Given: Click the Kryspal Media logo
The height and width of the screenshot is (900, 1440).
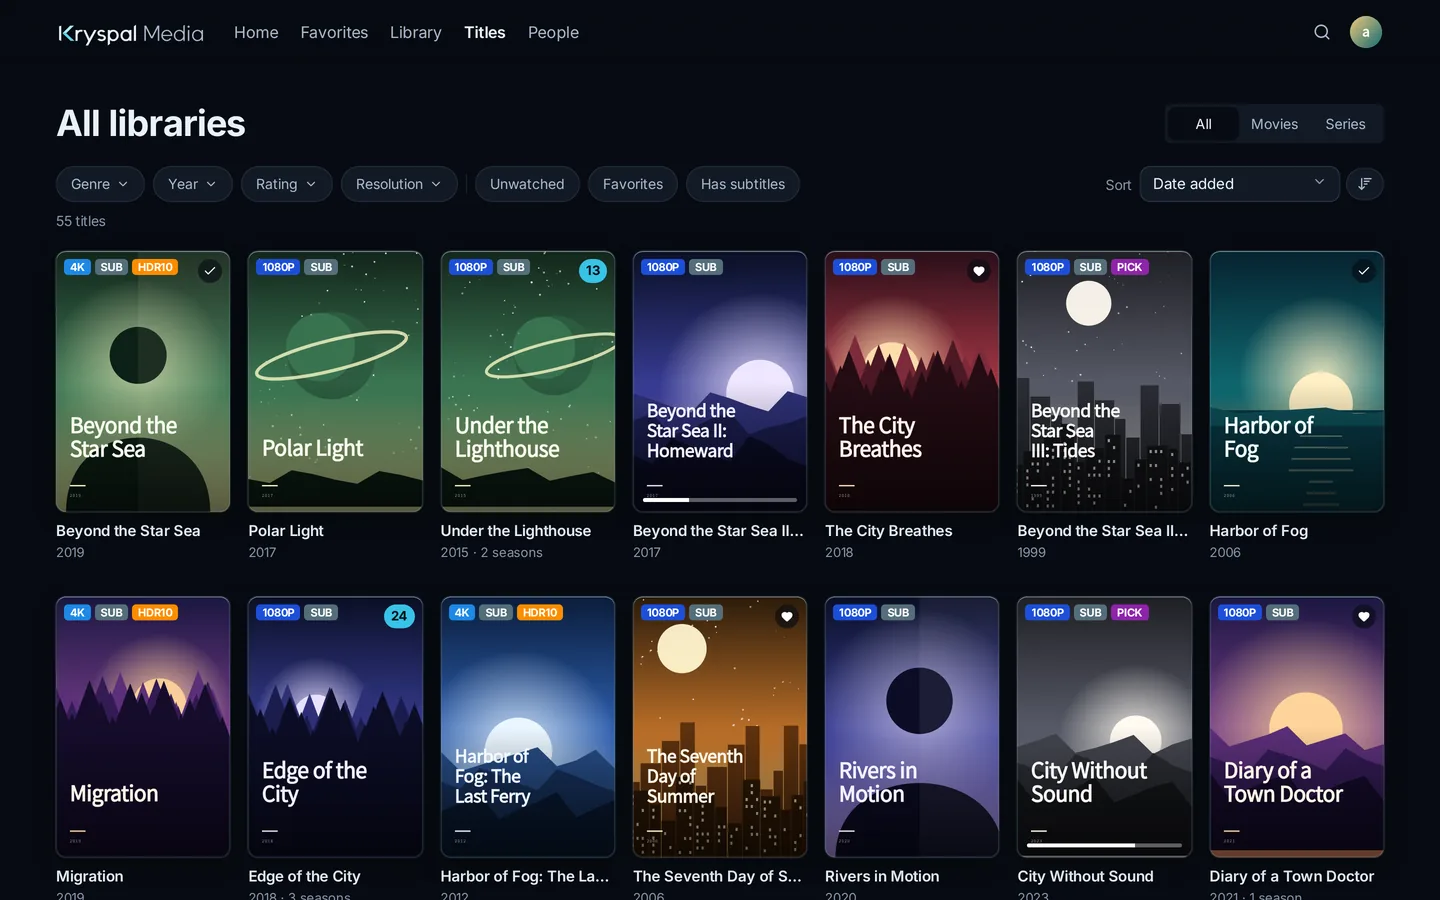Looking at the screenshot, I should [x=131, y=33].
